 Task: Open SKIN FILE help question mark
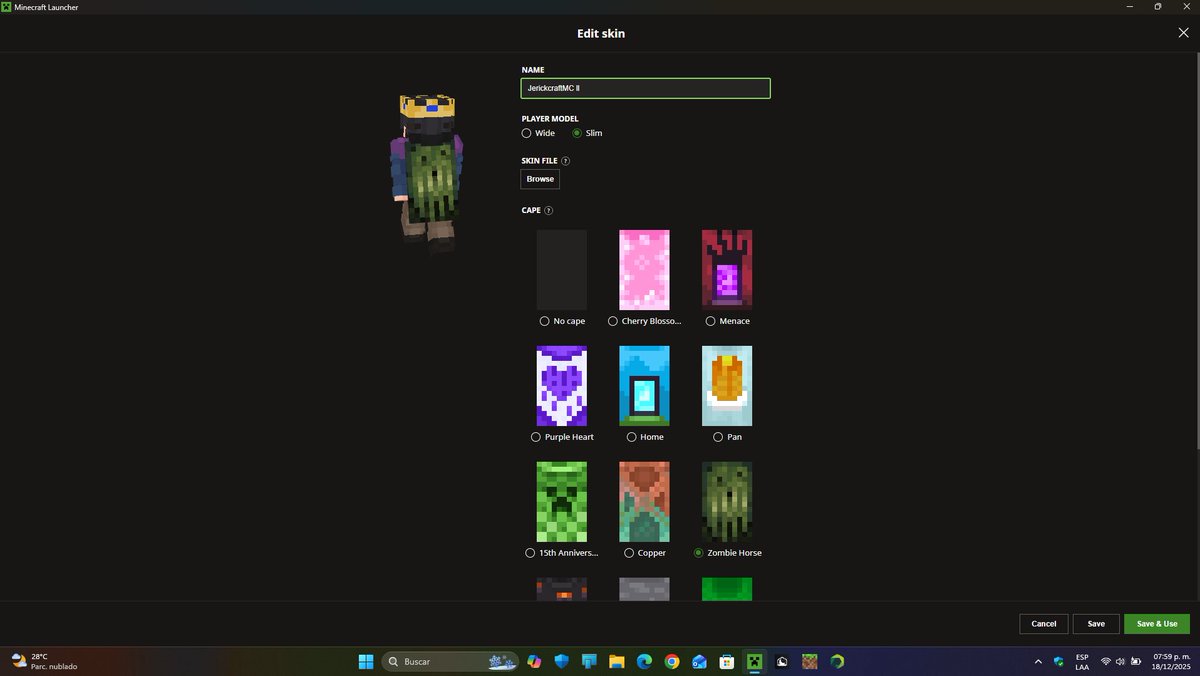[x=566, y=160]
